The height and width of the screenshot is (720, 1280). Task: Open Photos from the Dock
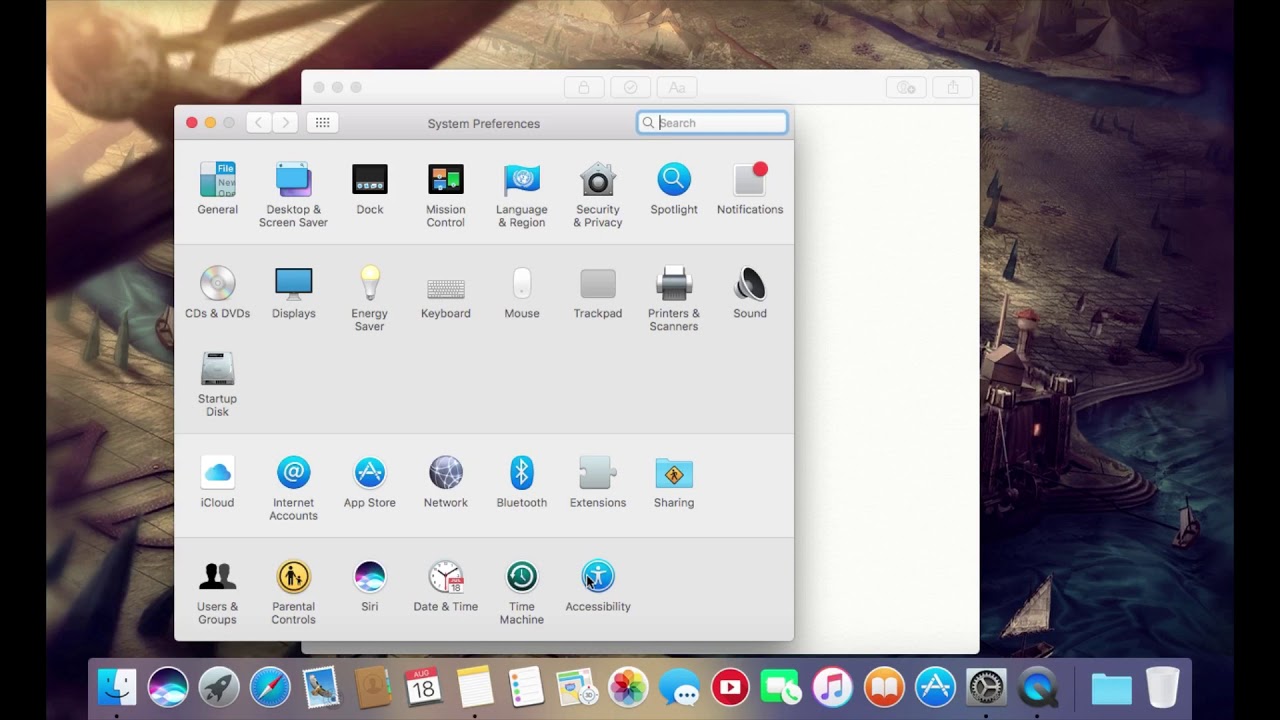628,687
